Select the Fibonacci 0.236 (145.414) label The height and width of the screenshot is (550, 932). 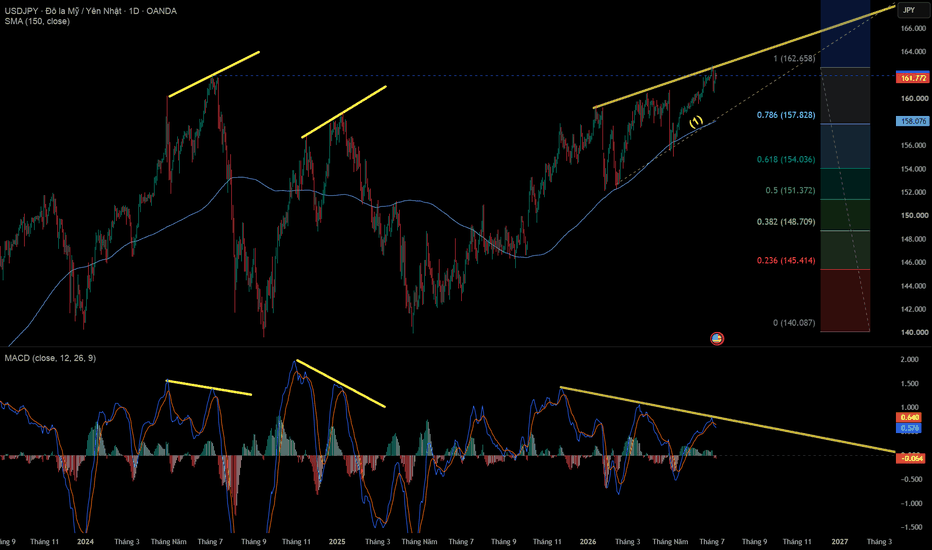coord(786,260)
